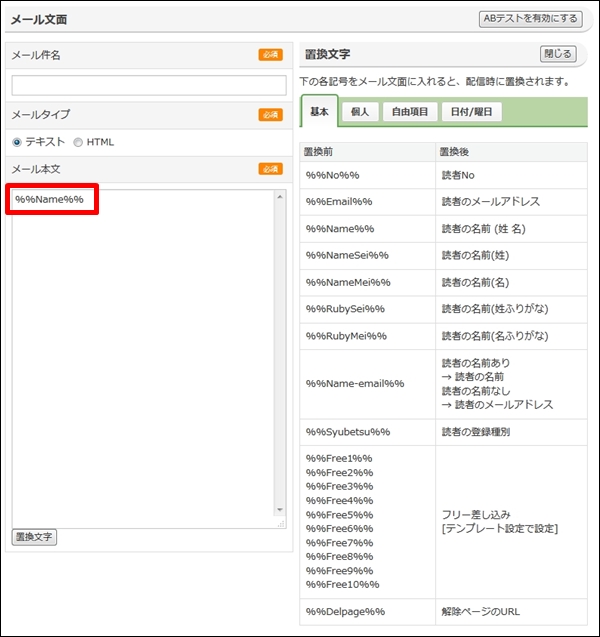Click the %%Free8%% entry

pos(340,557)
